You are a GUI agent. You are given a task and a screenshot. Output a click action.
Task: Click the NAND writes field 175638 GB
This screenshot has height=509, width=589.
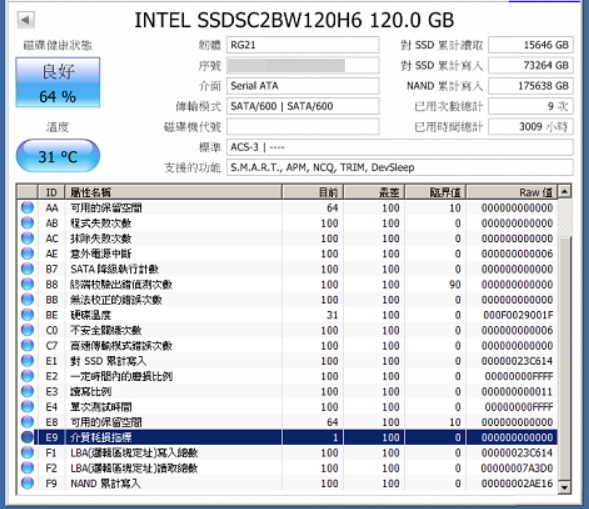[x=531, y=86]
